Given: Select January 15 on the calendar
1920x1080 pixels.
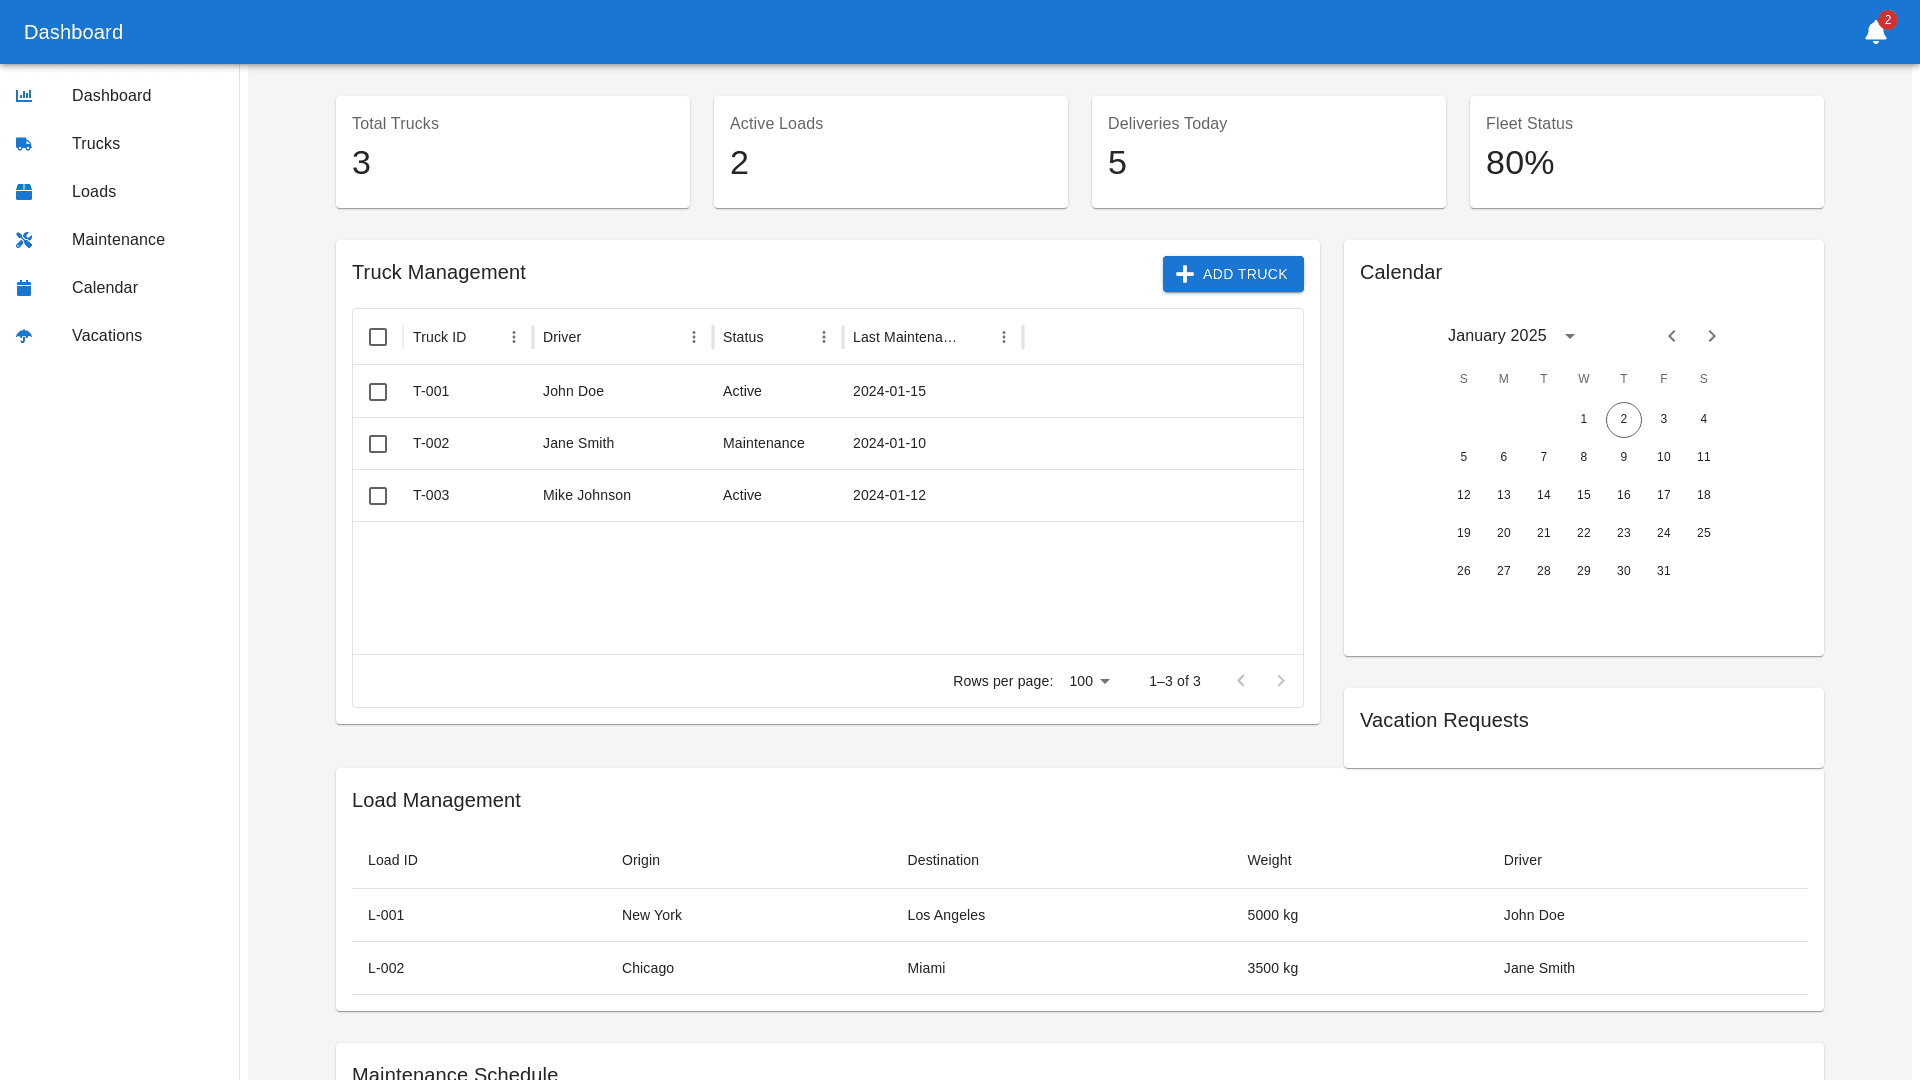Looking at the screenshot, I should 1584,495.
